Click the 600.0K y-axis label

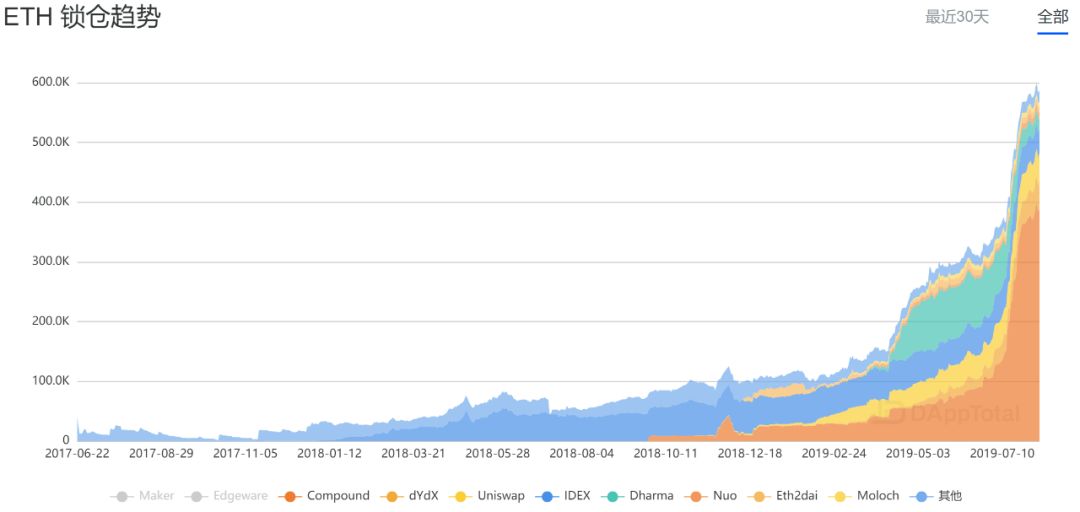click(50, 82)
